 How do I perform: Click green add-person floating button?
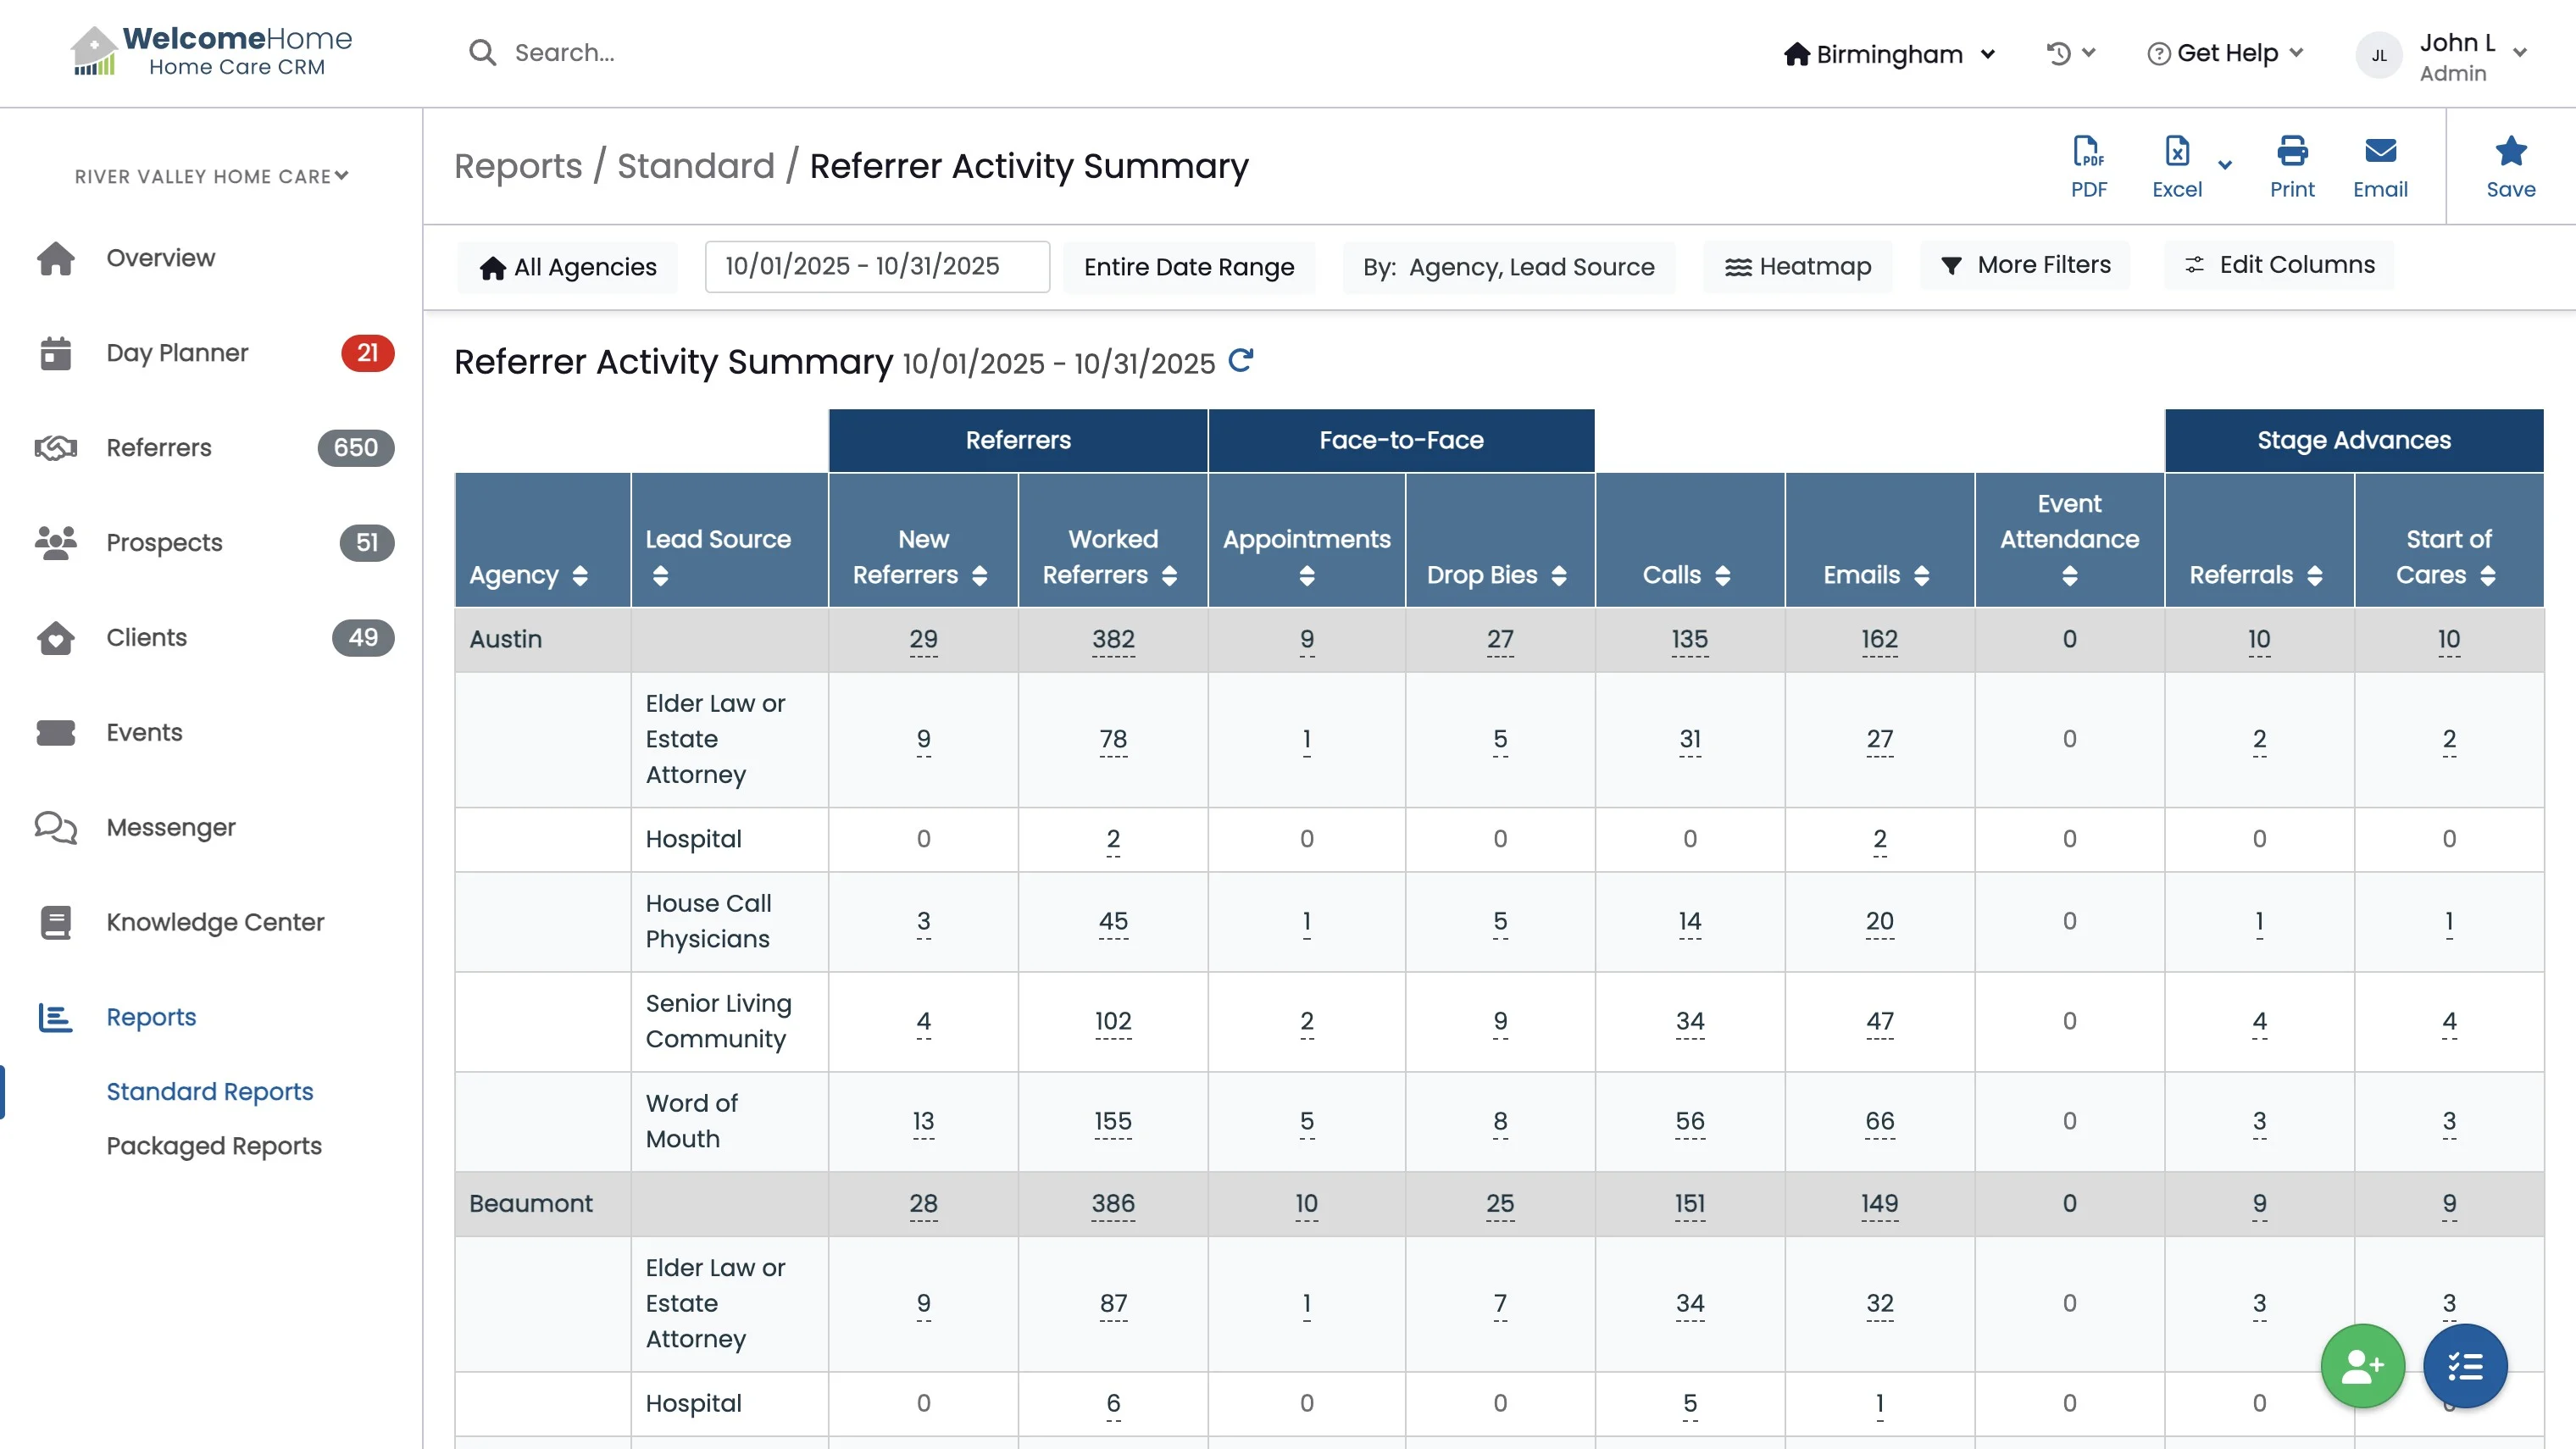2362,1366
